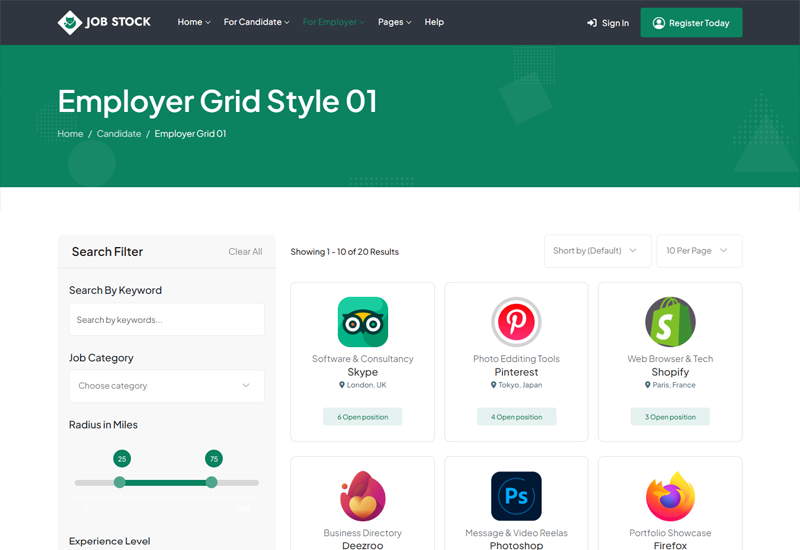Click 6 Open position button for Skype

(x=363, y=417)
